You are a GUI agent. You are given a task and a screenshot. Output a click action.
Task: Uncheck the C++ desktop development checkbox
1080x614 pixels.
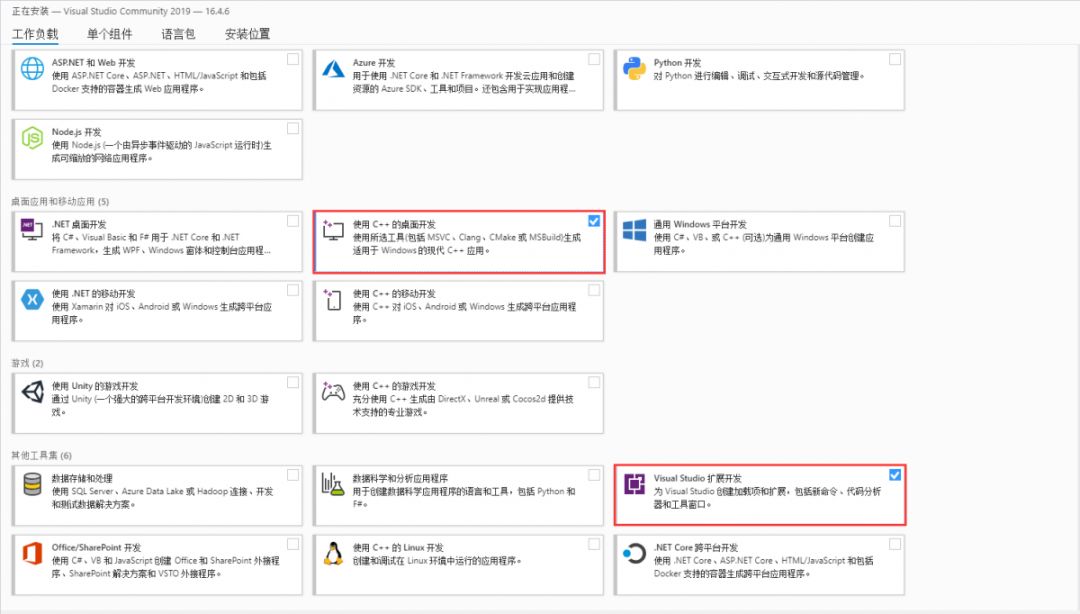(594, 221)
